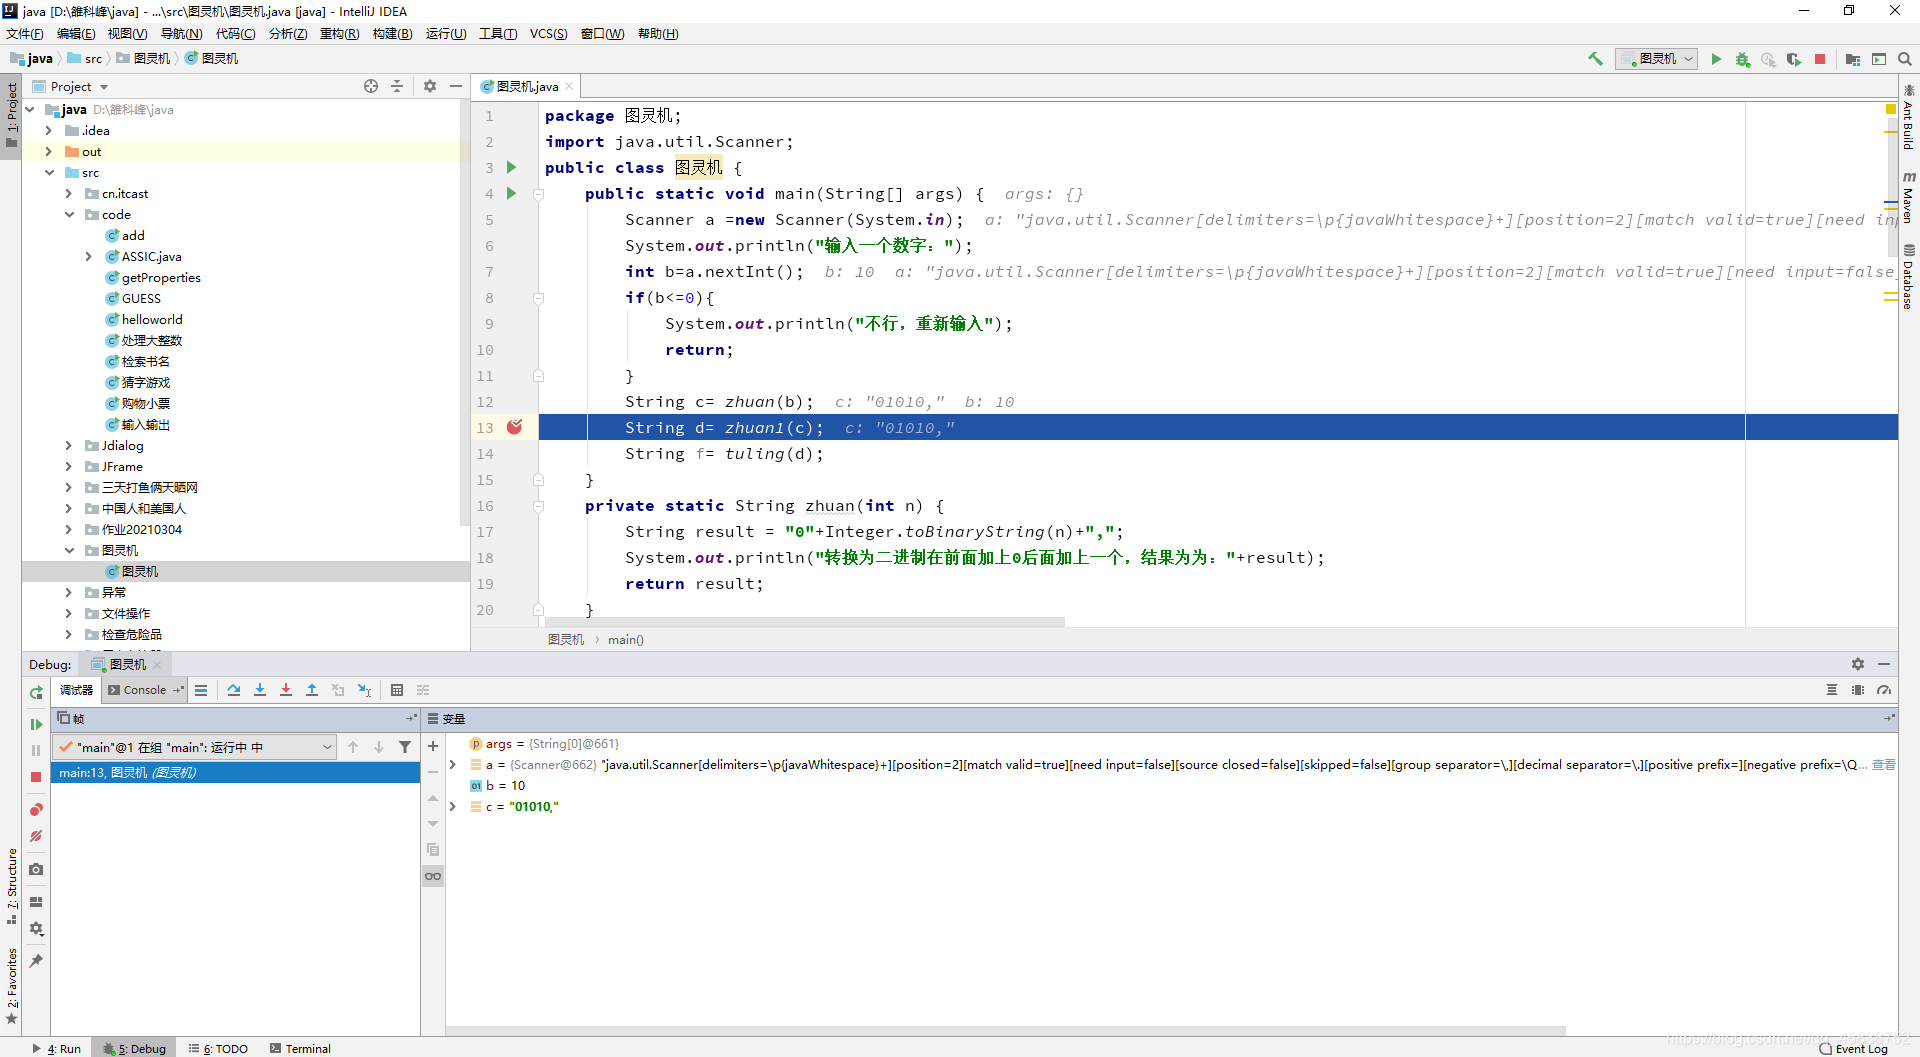This screenshot has height=1057, width=1920.
Task: Stop the program using the top toolbar stop icon
Action: coord(1820,59)
